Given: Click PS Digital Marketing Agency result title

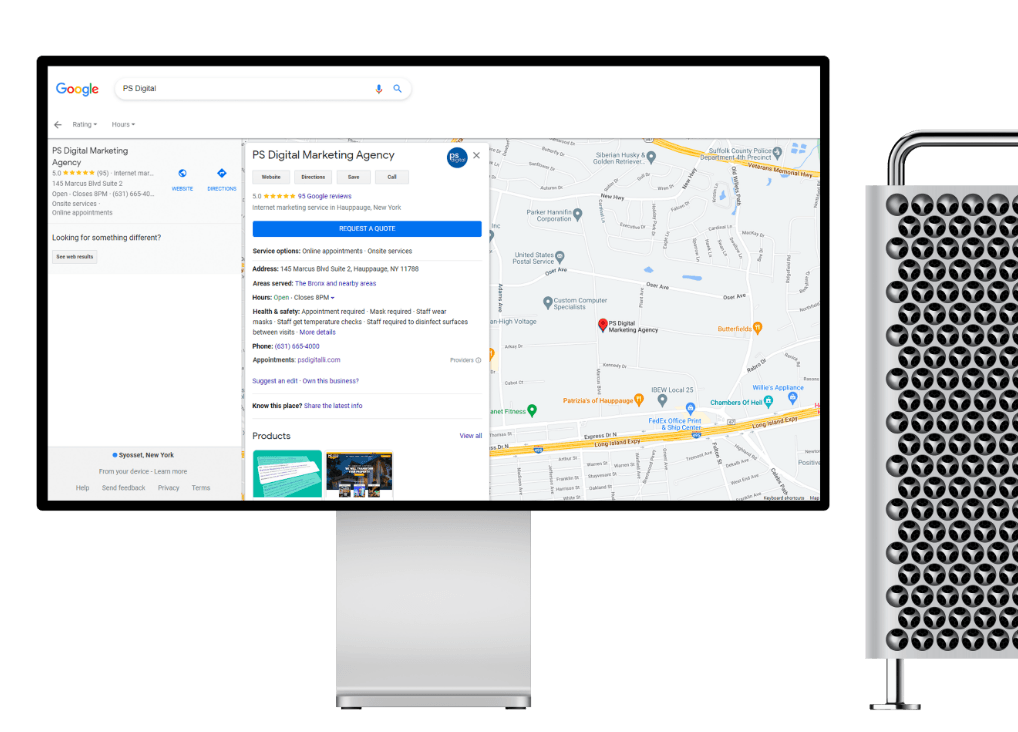Looking at the screenshot, I should coord(90,157).
